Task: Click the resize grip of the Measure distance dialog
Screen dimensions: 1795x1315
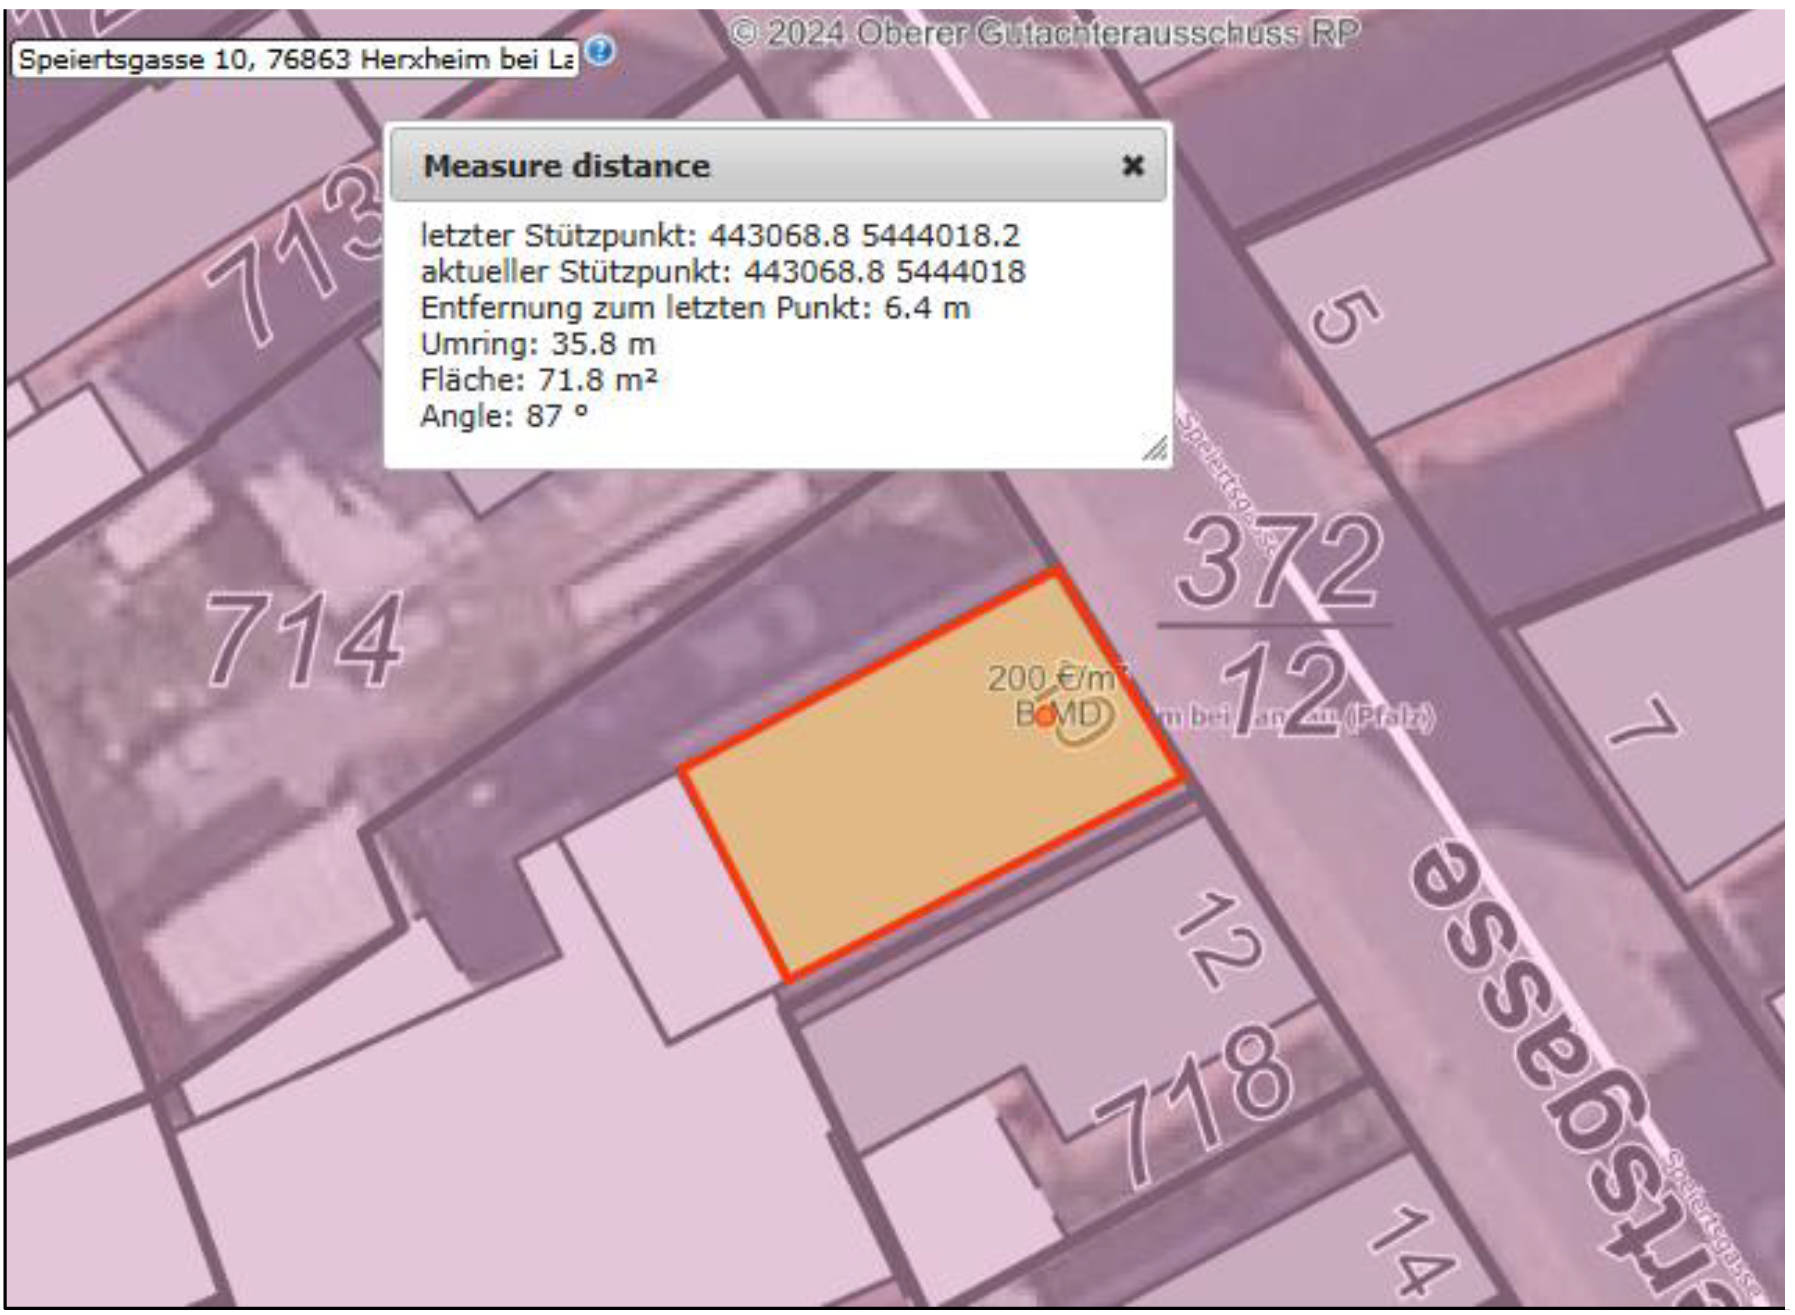Action: 1154,448
